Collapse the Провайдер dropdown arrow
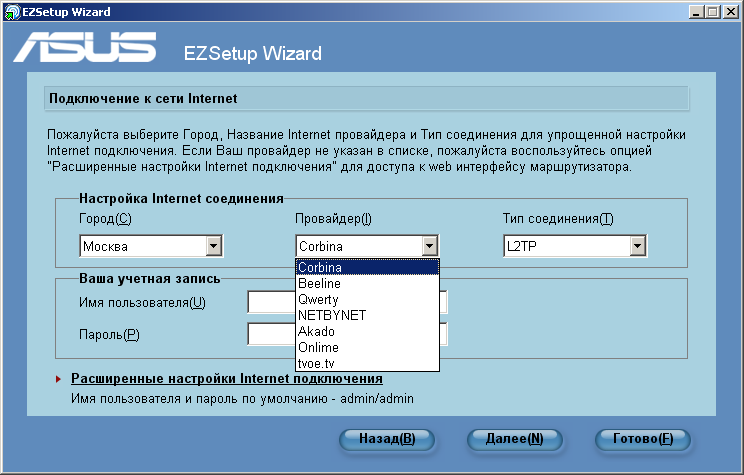744x475 pixels. 429,246
